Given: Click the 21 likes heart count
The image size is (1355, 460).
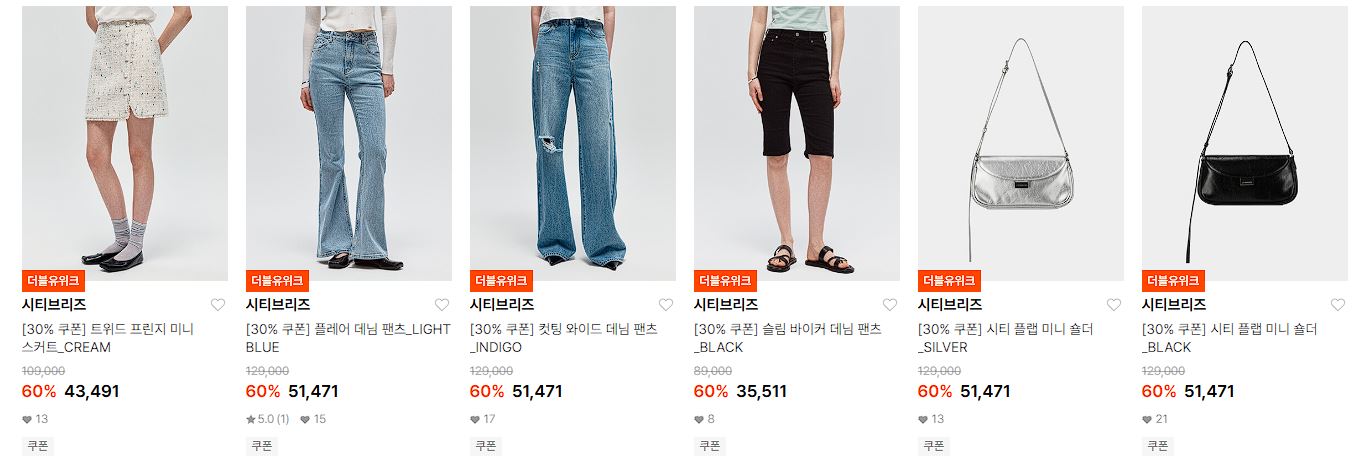Looking at the screenshot, I should pos(1155,419).
